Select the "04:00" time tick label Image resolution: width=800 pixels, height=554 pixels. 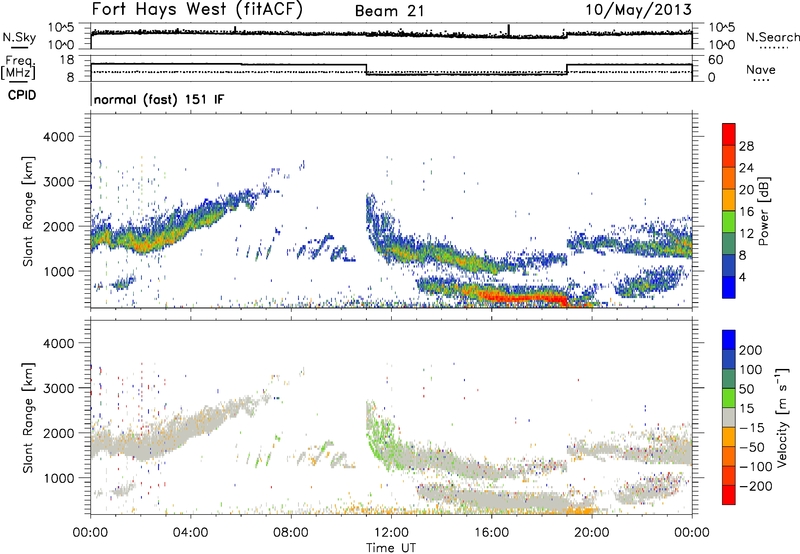(191, 533)
